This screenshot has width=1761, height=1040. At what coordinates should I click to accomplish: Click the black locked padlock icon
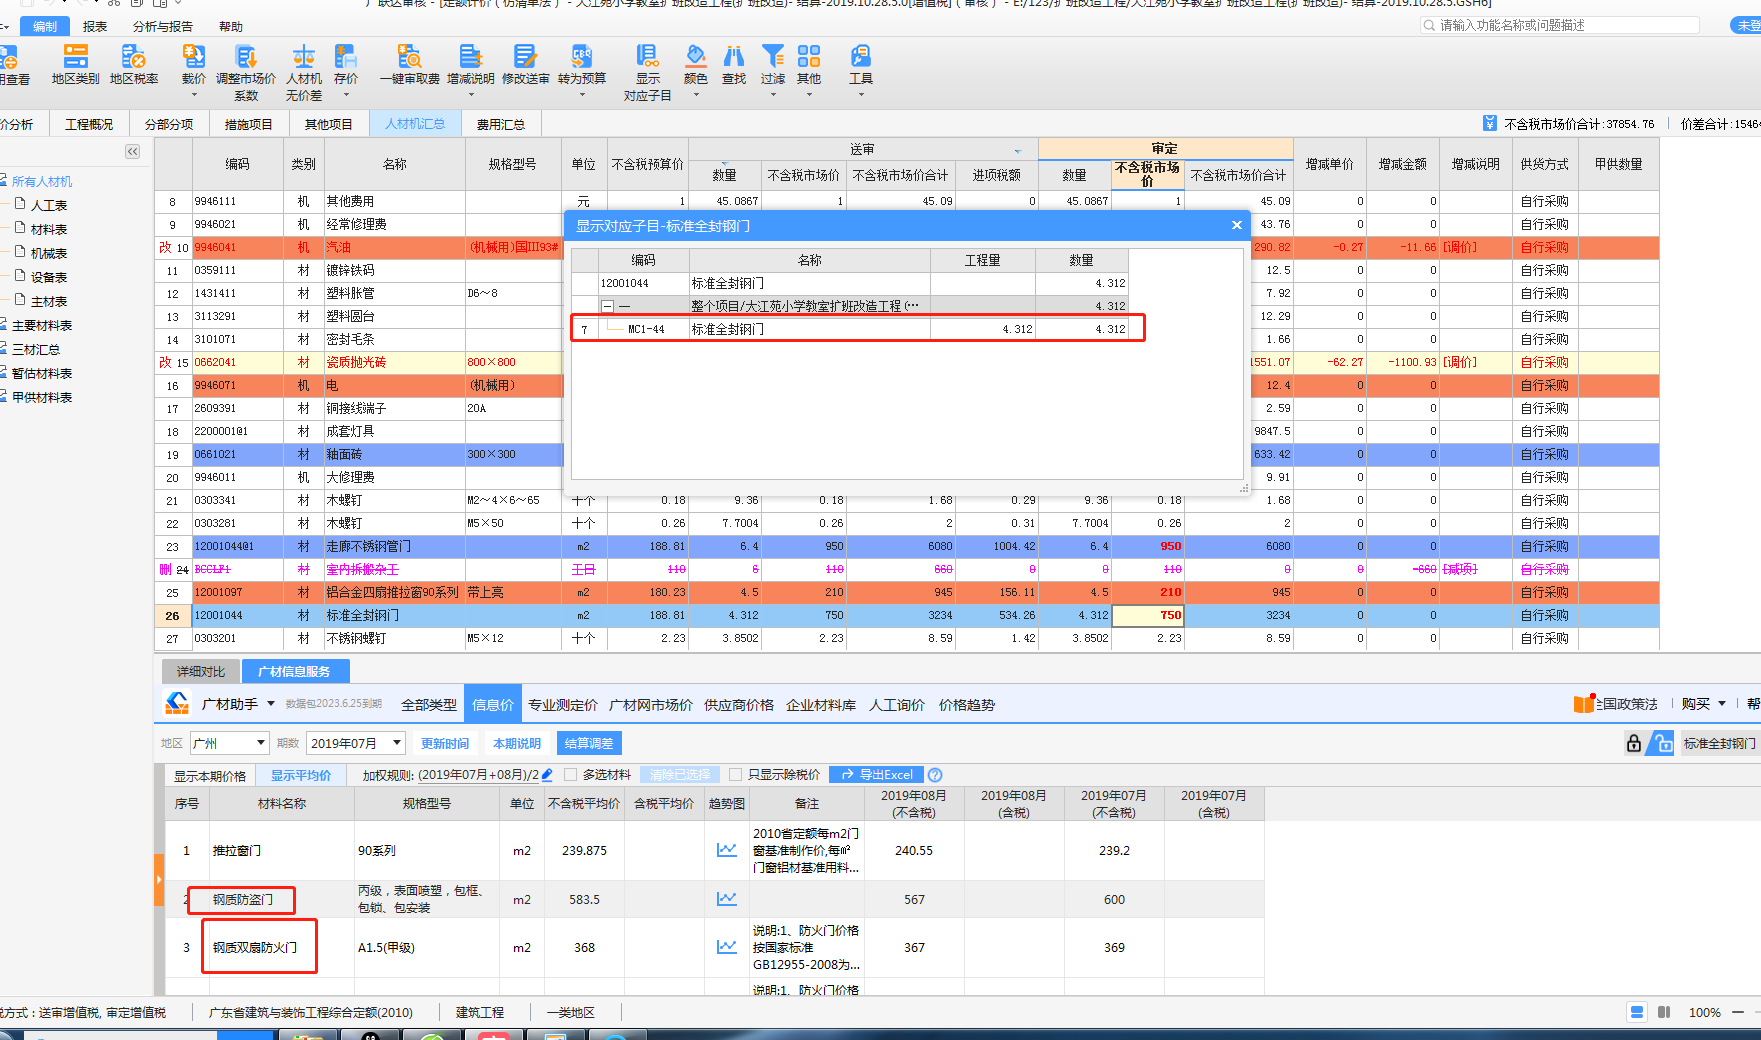[1634, 743]
